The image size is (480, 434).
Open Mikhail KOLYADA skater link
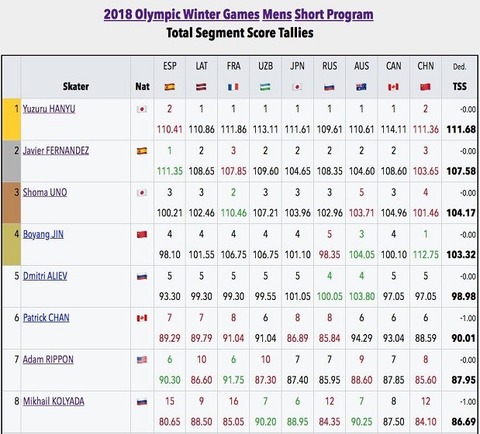(x=54, y=401)
